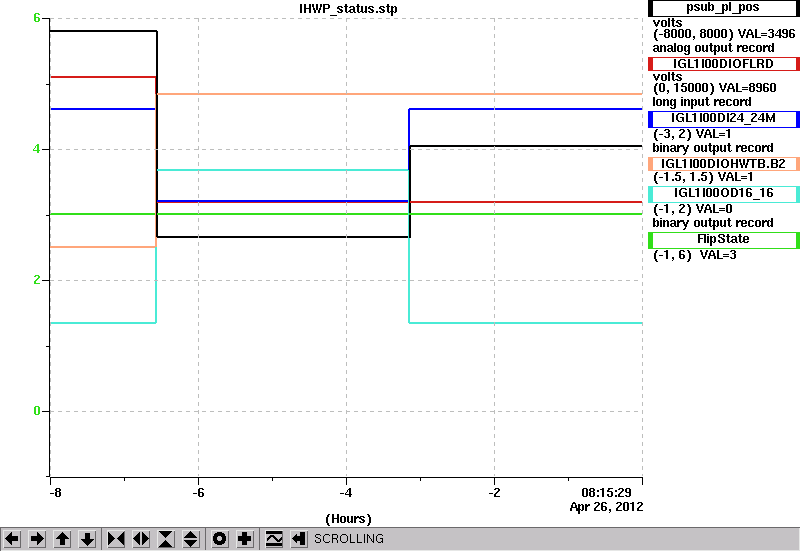Click the y-axis label '2'
Screen dimensions: 800x551
(x=37, y=280)
